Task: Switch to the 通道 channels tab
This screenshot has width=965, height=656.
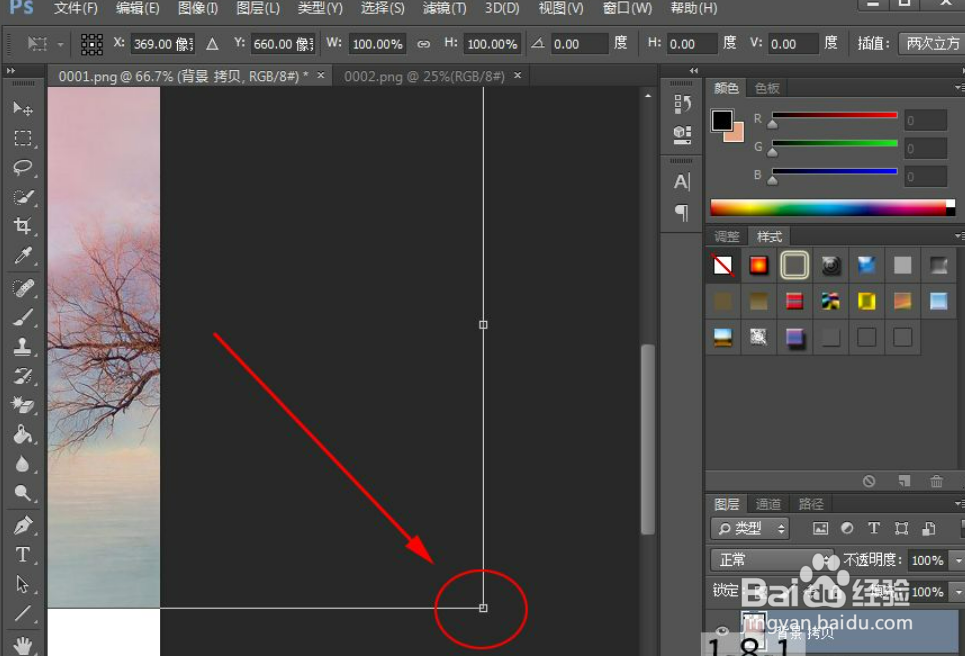Action: tap(767, 504)
